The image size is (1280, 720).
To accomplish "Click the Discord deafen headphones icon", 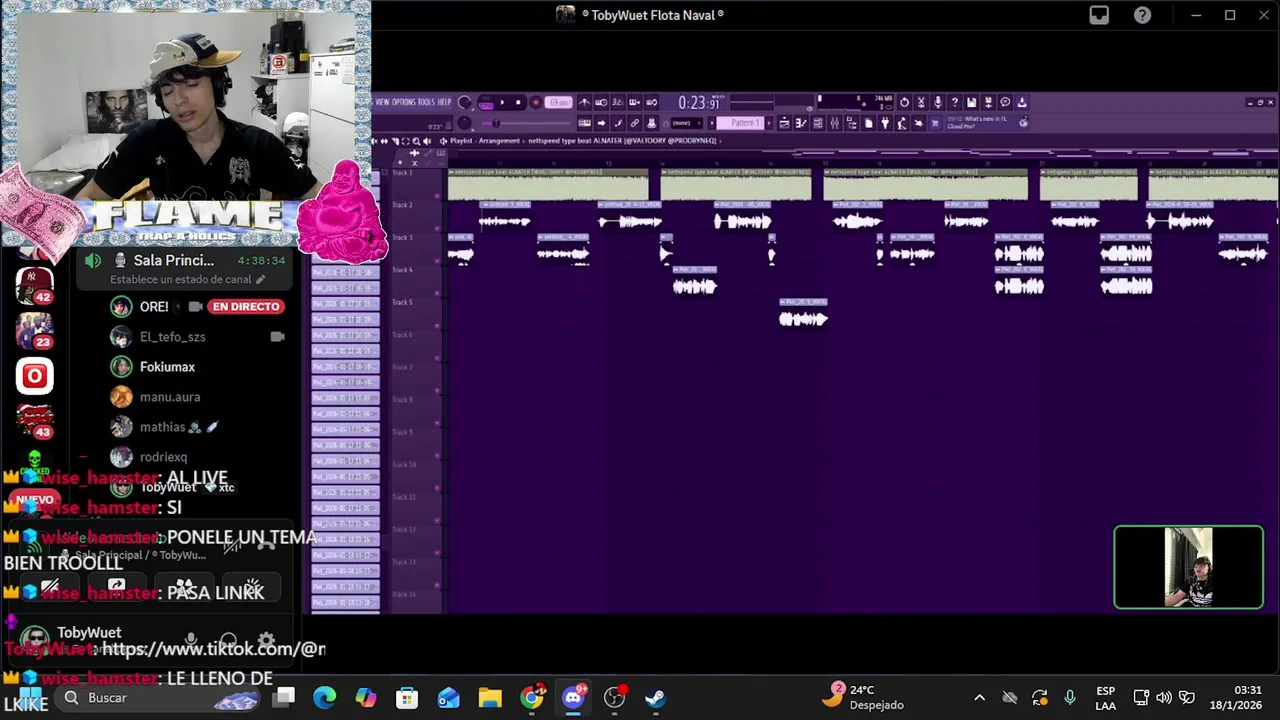I will tap(228, 641).
